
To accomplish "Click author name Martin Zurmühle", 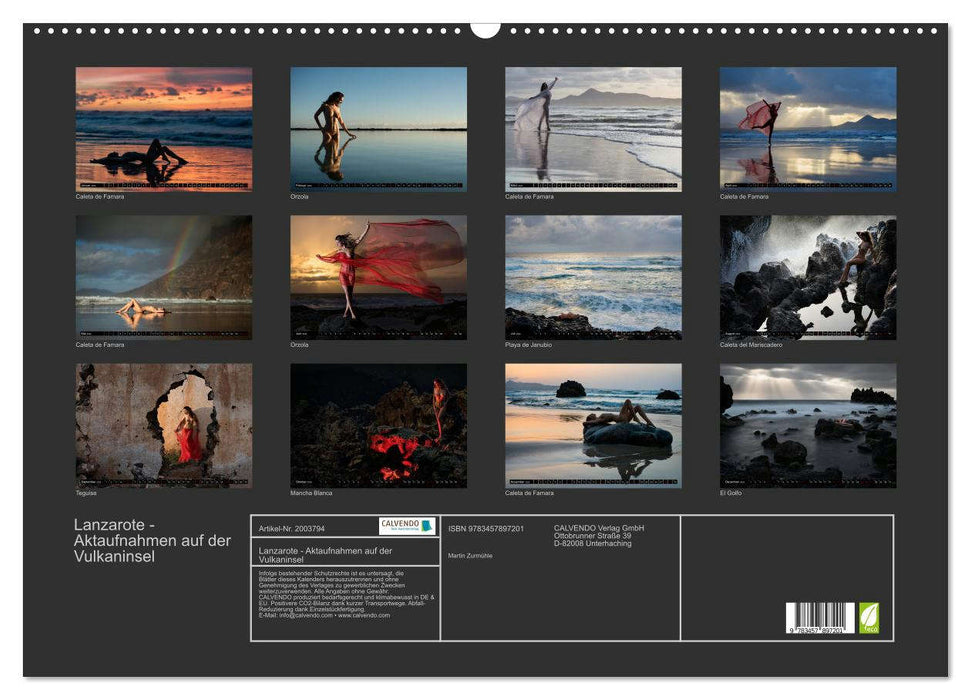I will tap(470, 555).
